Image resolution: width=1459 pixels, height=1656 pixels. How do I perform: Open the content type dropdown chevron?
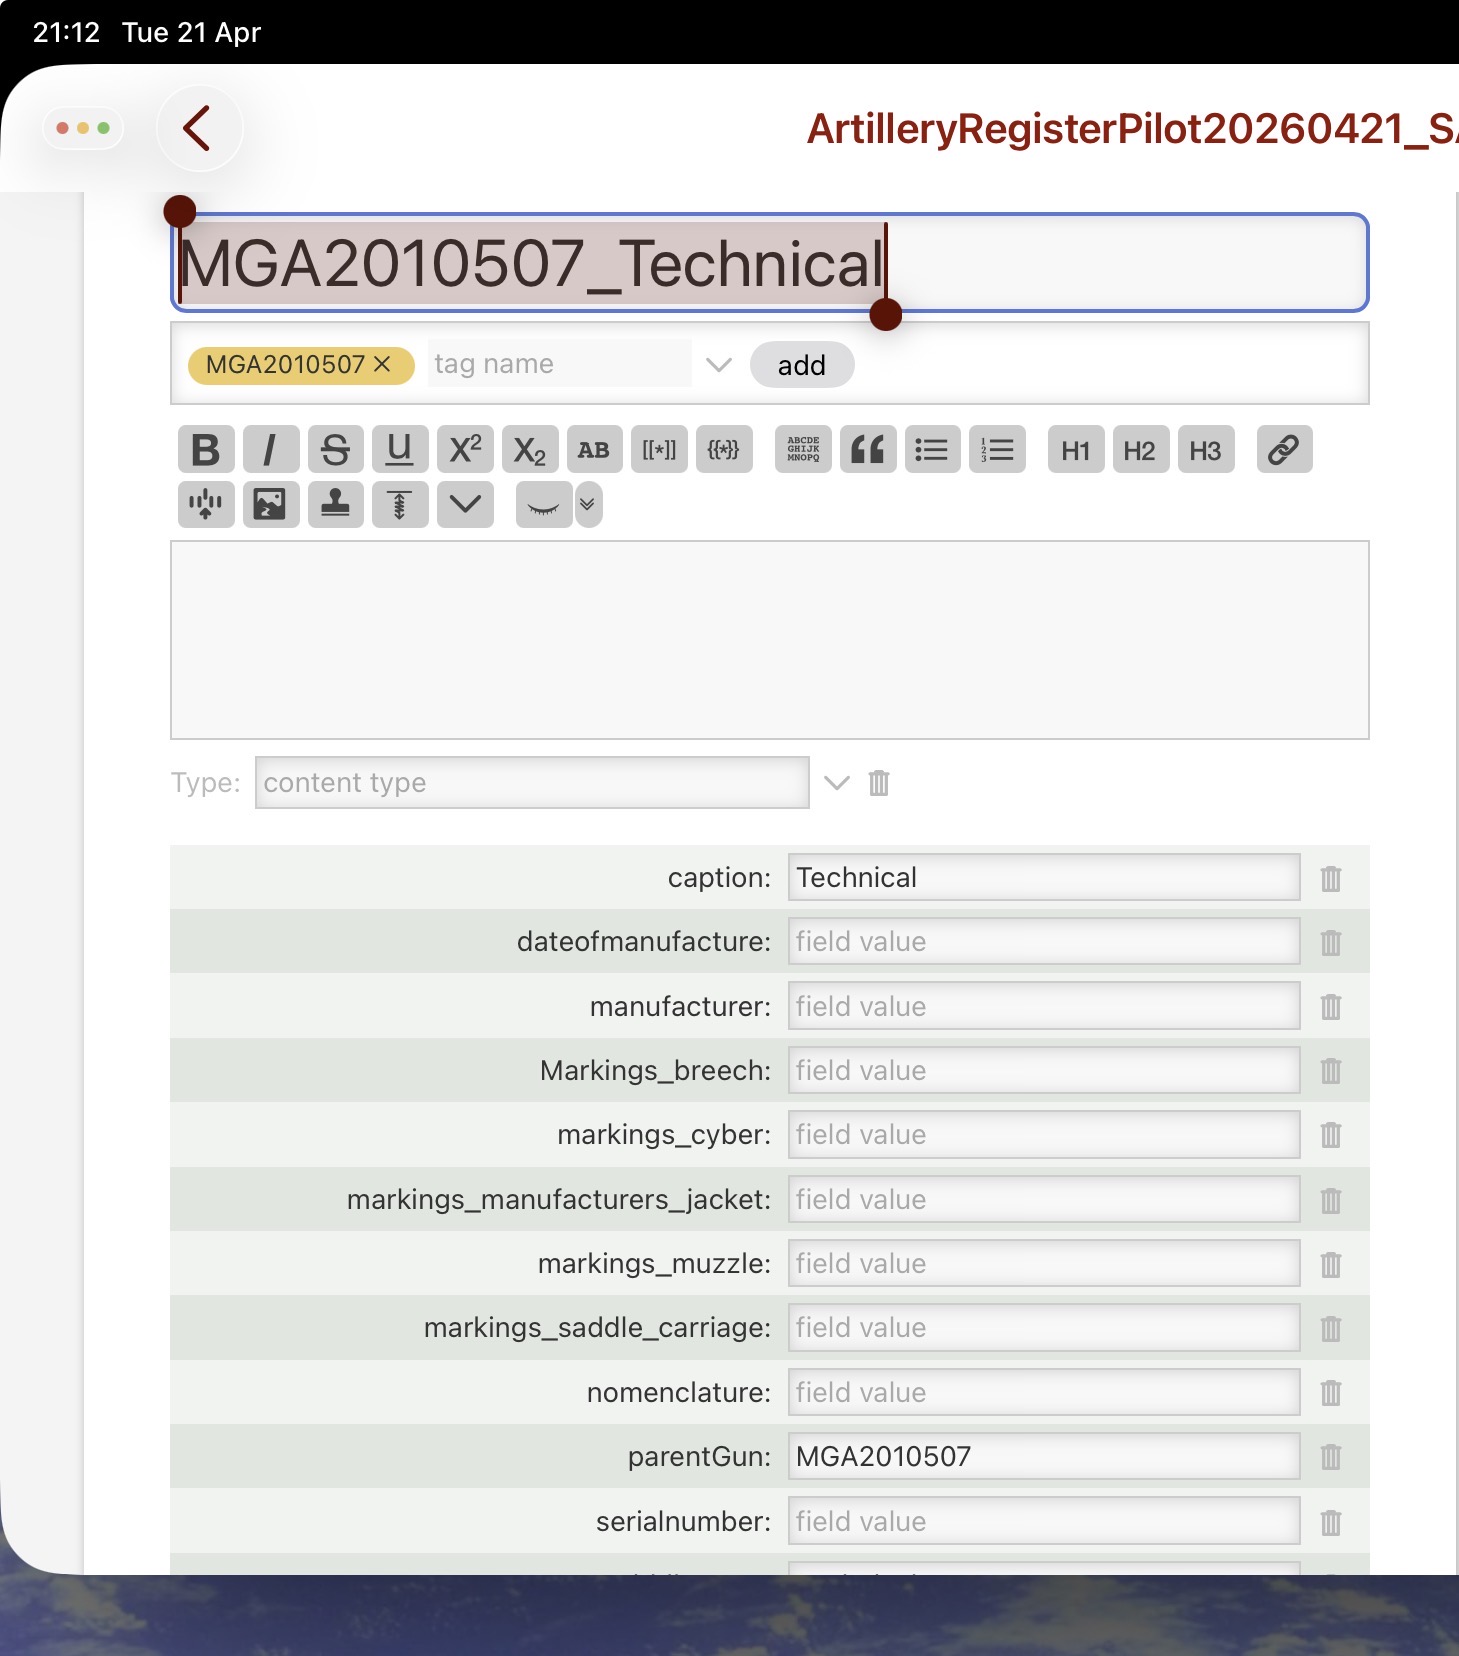pyautogui.click(x=836, y=783)
